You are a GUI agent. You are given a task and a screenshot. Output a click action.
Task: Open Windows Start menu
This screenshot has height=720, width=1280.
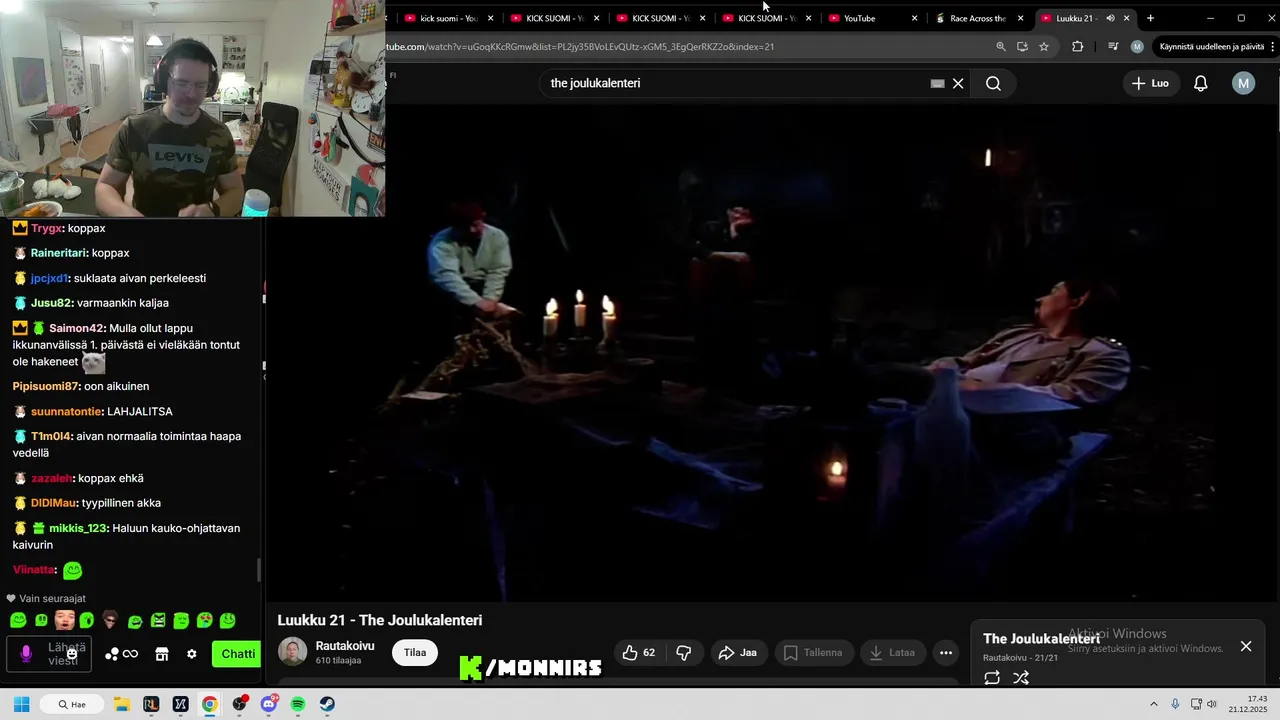point(21,704)
